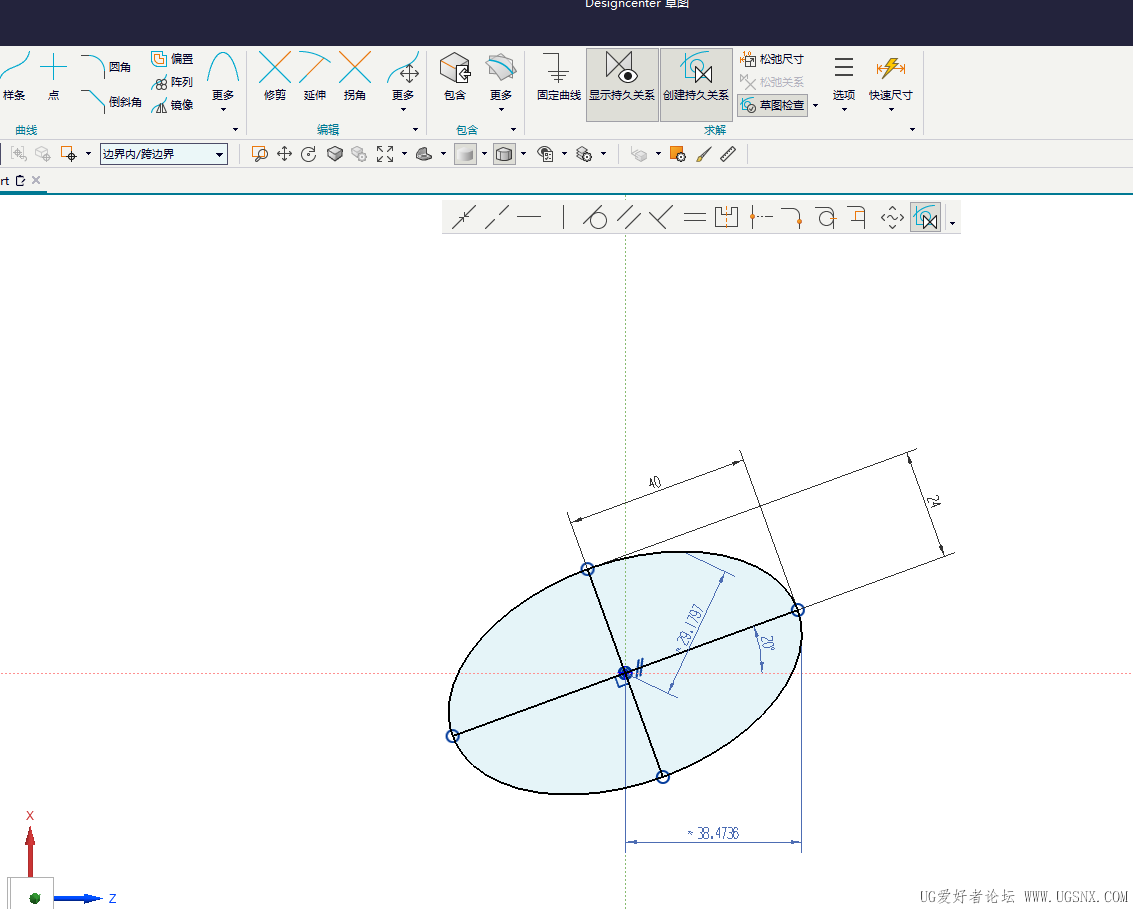The width and height of the screenshot is (1133, 909).
Task: Toggle 显示持久关系 display
Action: 622,76
